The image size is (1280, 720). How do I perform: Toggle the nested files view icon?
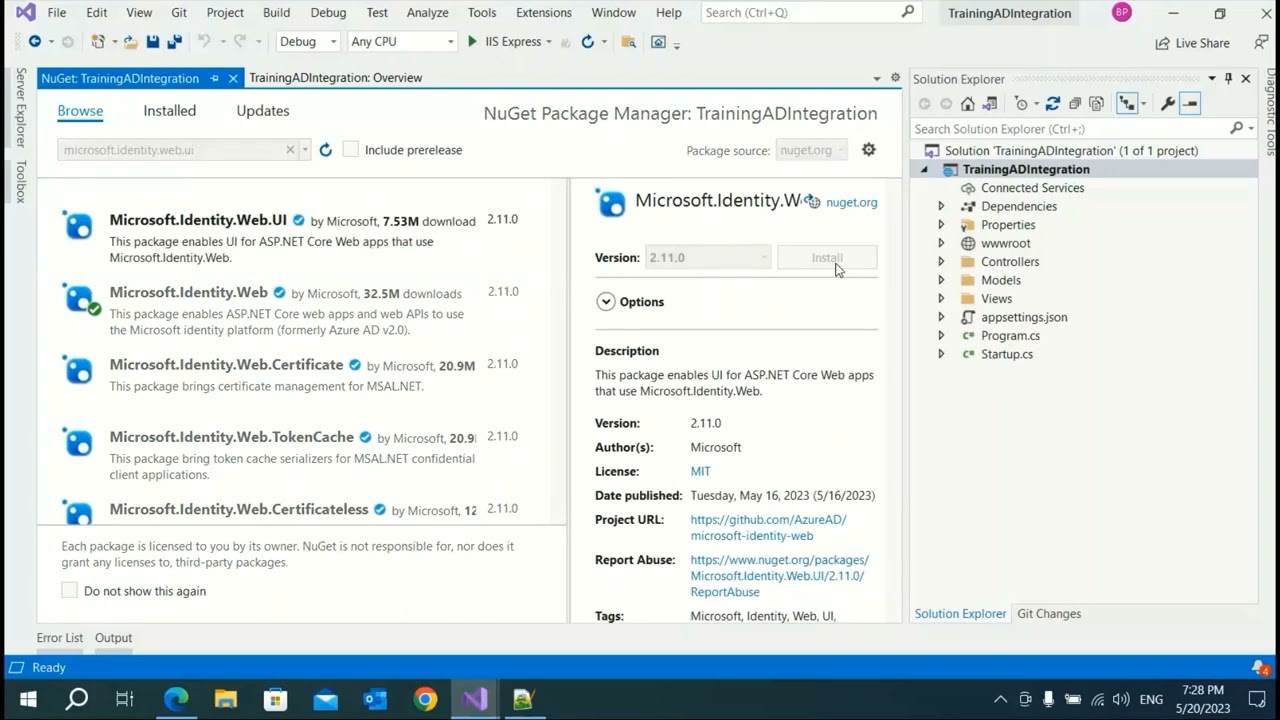coord(1127,104)
